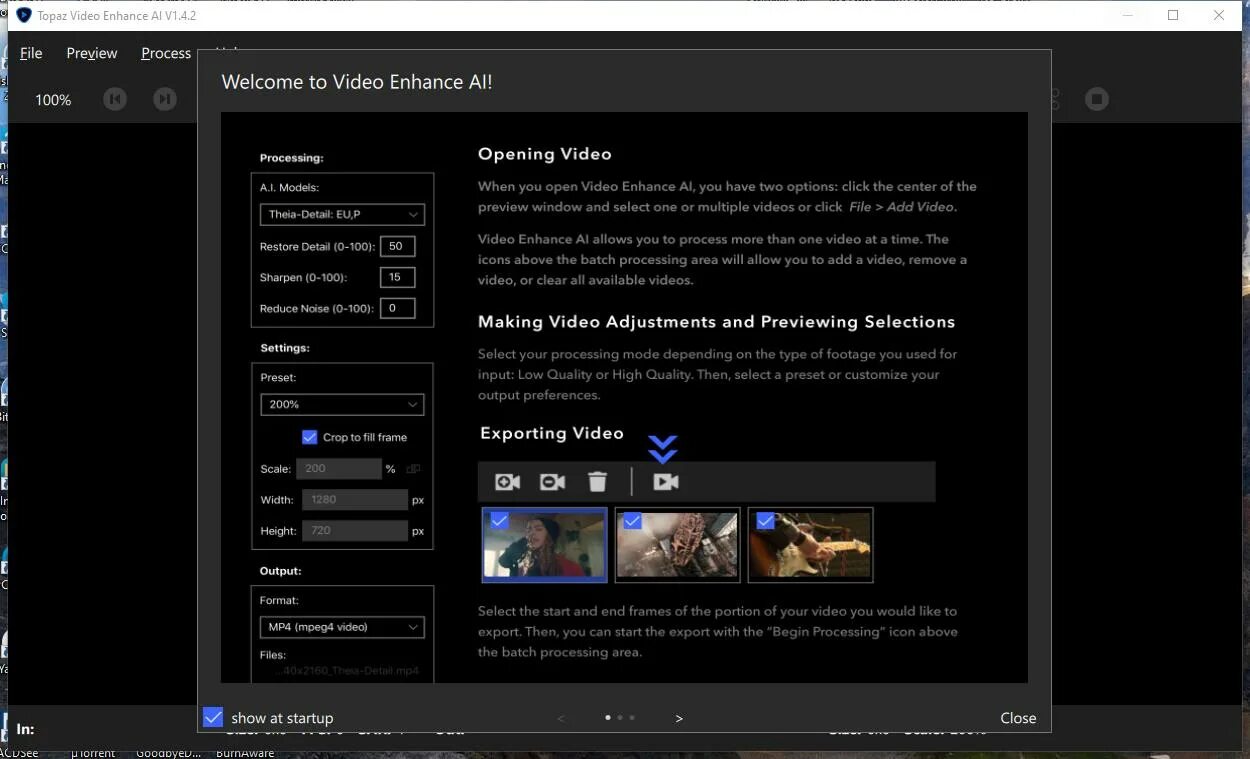This screenshot has height=759, width=1250.
Task: Click the stop processing icon in toolbar
Action: click(x=1097, y=99)
